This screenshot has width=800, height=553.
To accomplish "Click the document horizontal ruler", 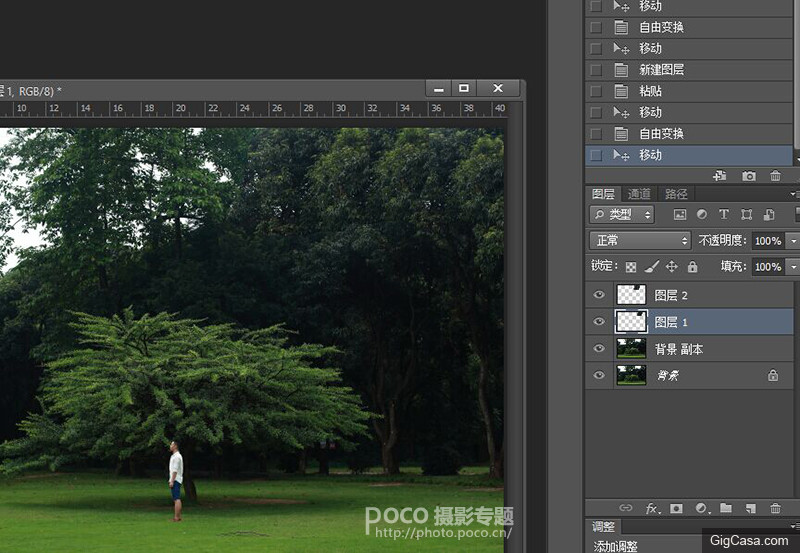I will click(254, 109).
